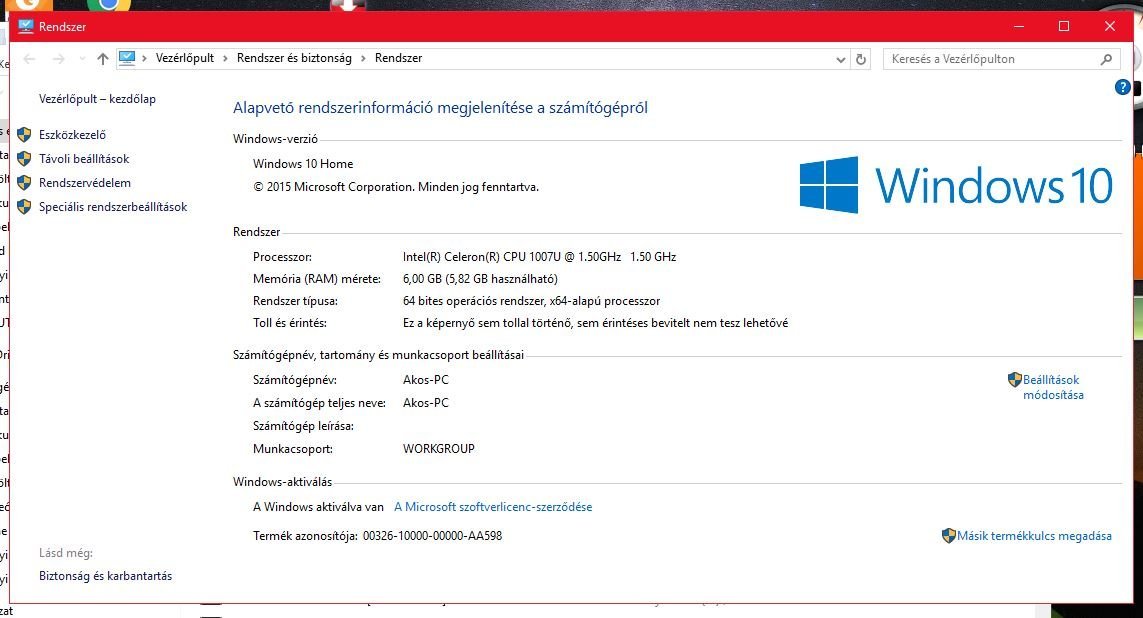This screenshot has width=1143, height=618.
Task: Open recent locations dropdown arrow
Action: (x=82, y=59)
